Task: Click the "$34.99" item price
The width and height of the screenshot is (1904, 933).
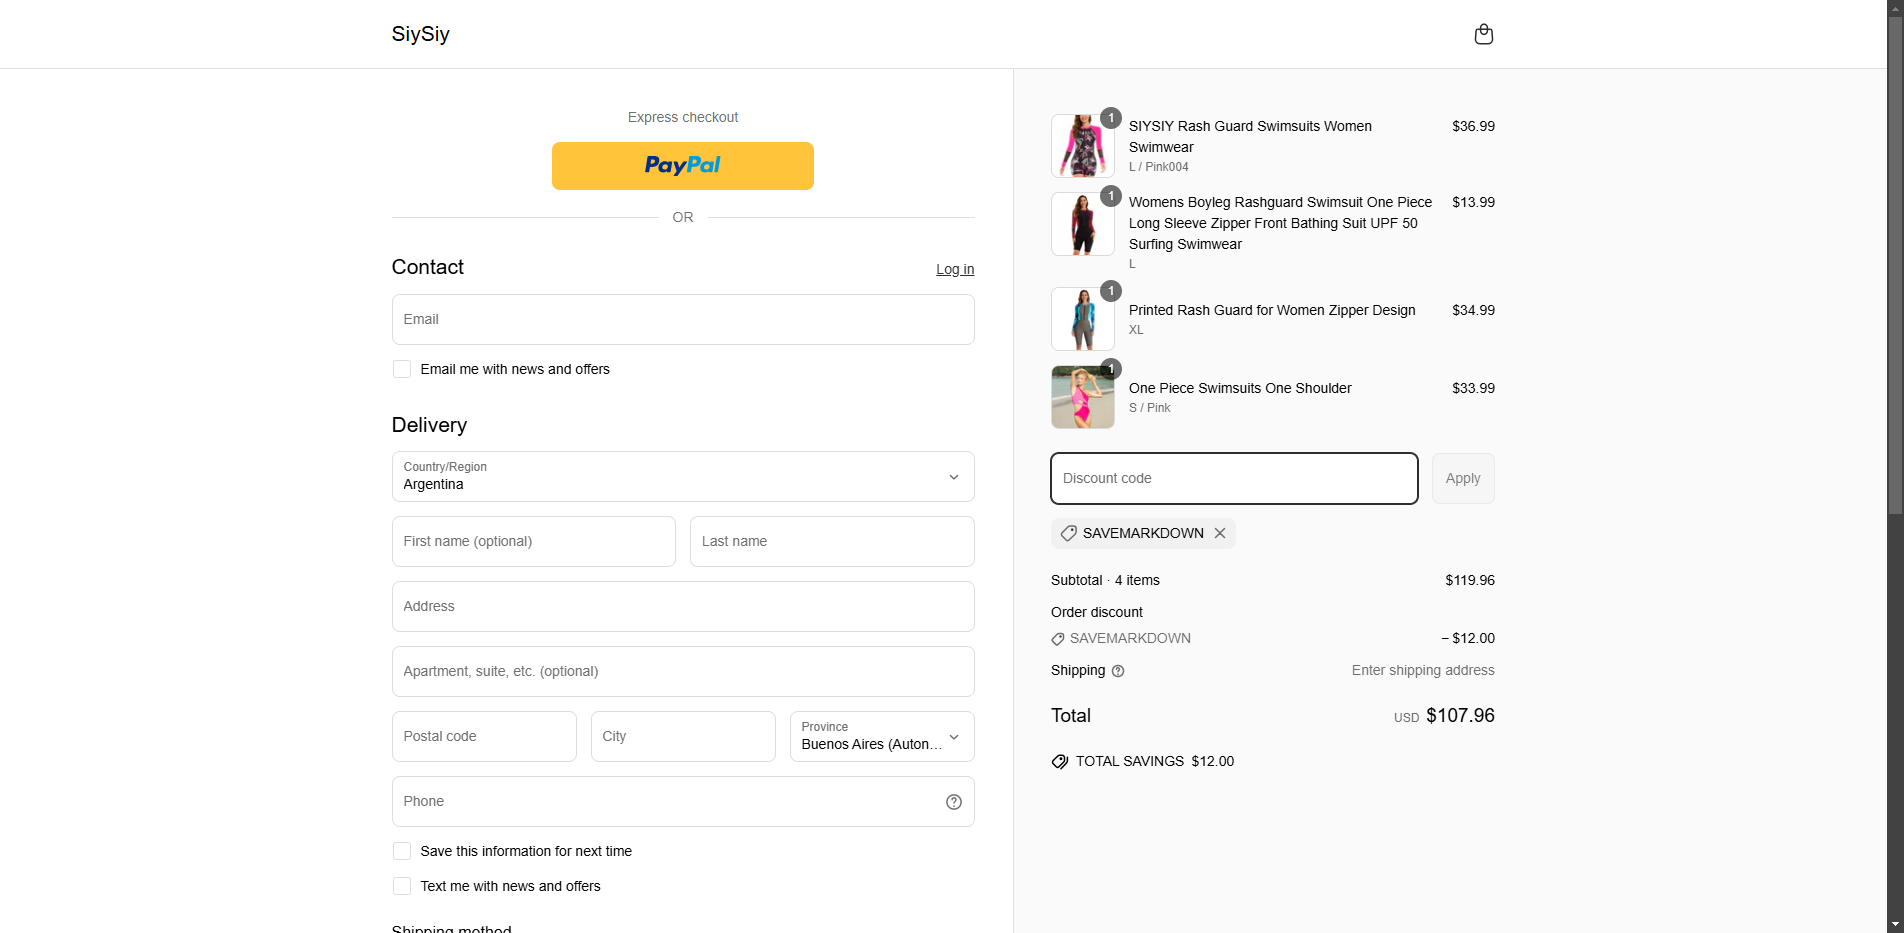Action: point(1473,310)
